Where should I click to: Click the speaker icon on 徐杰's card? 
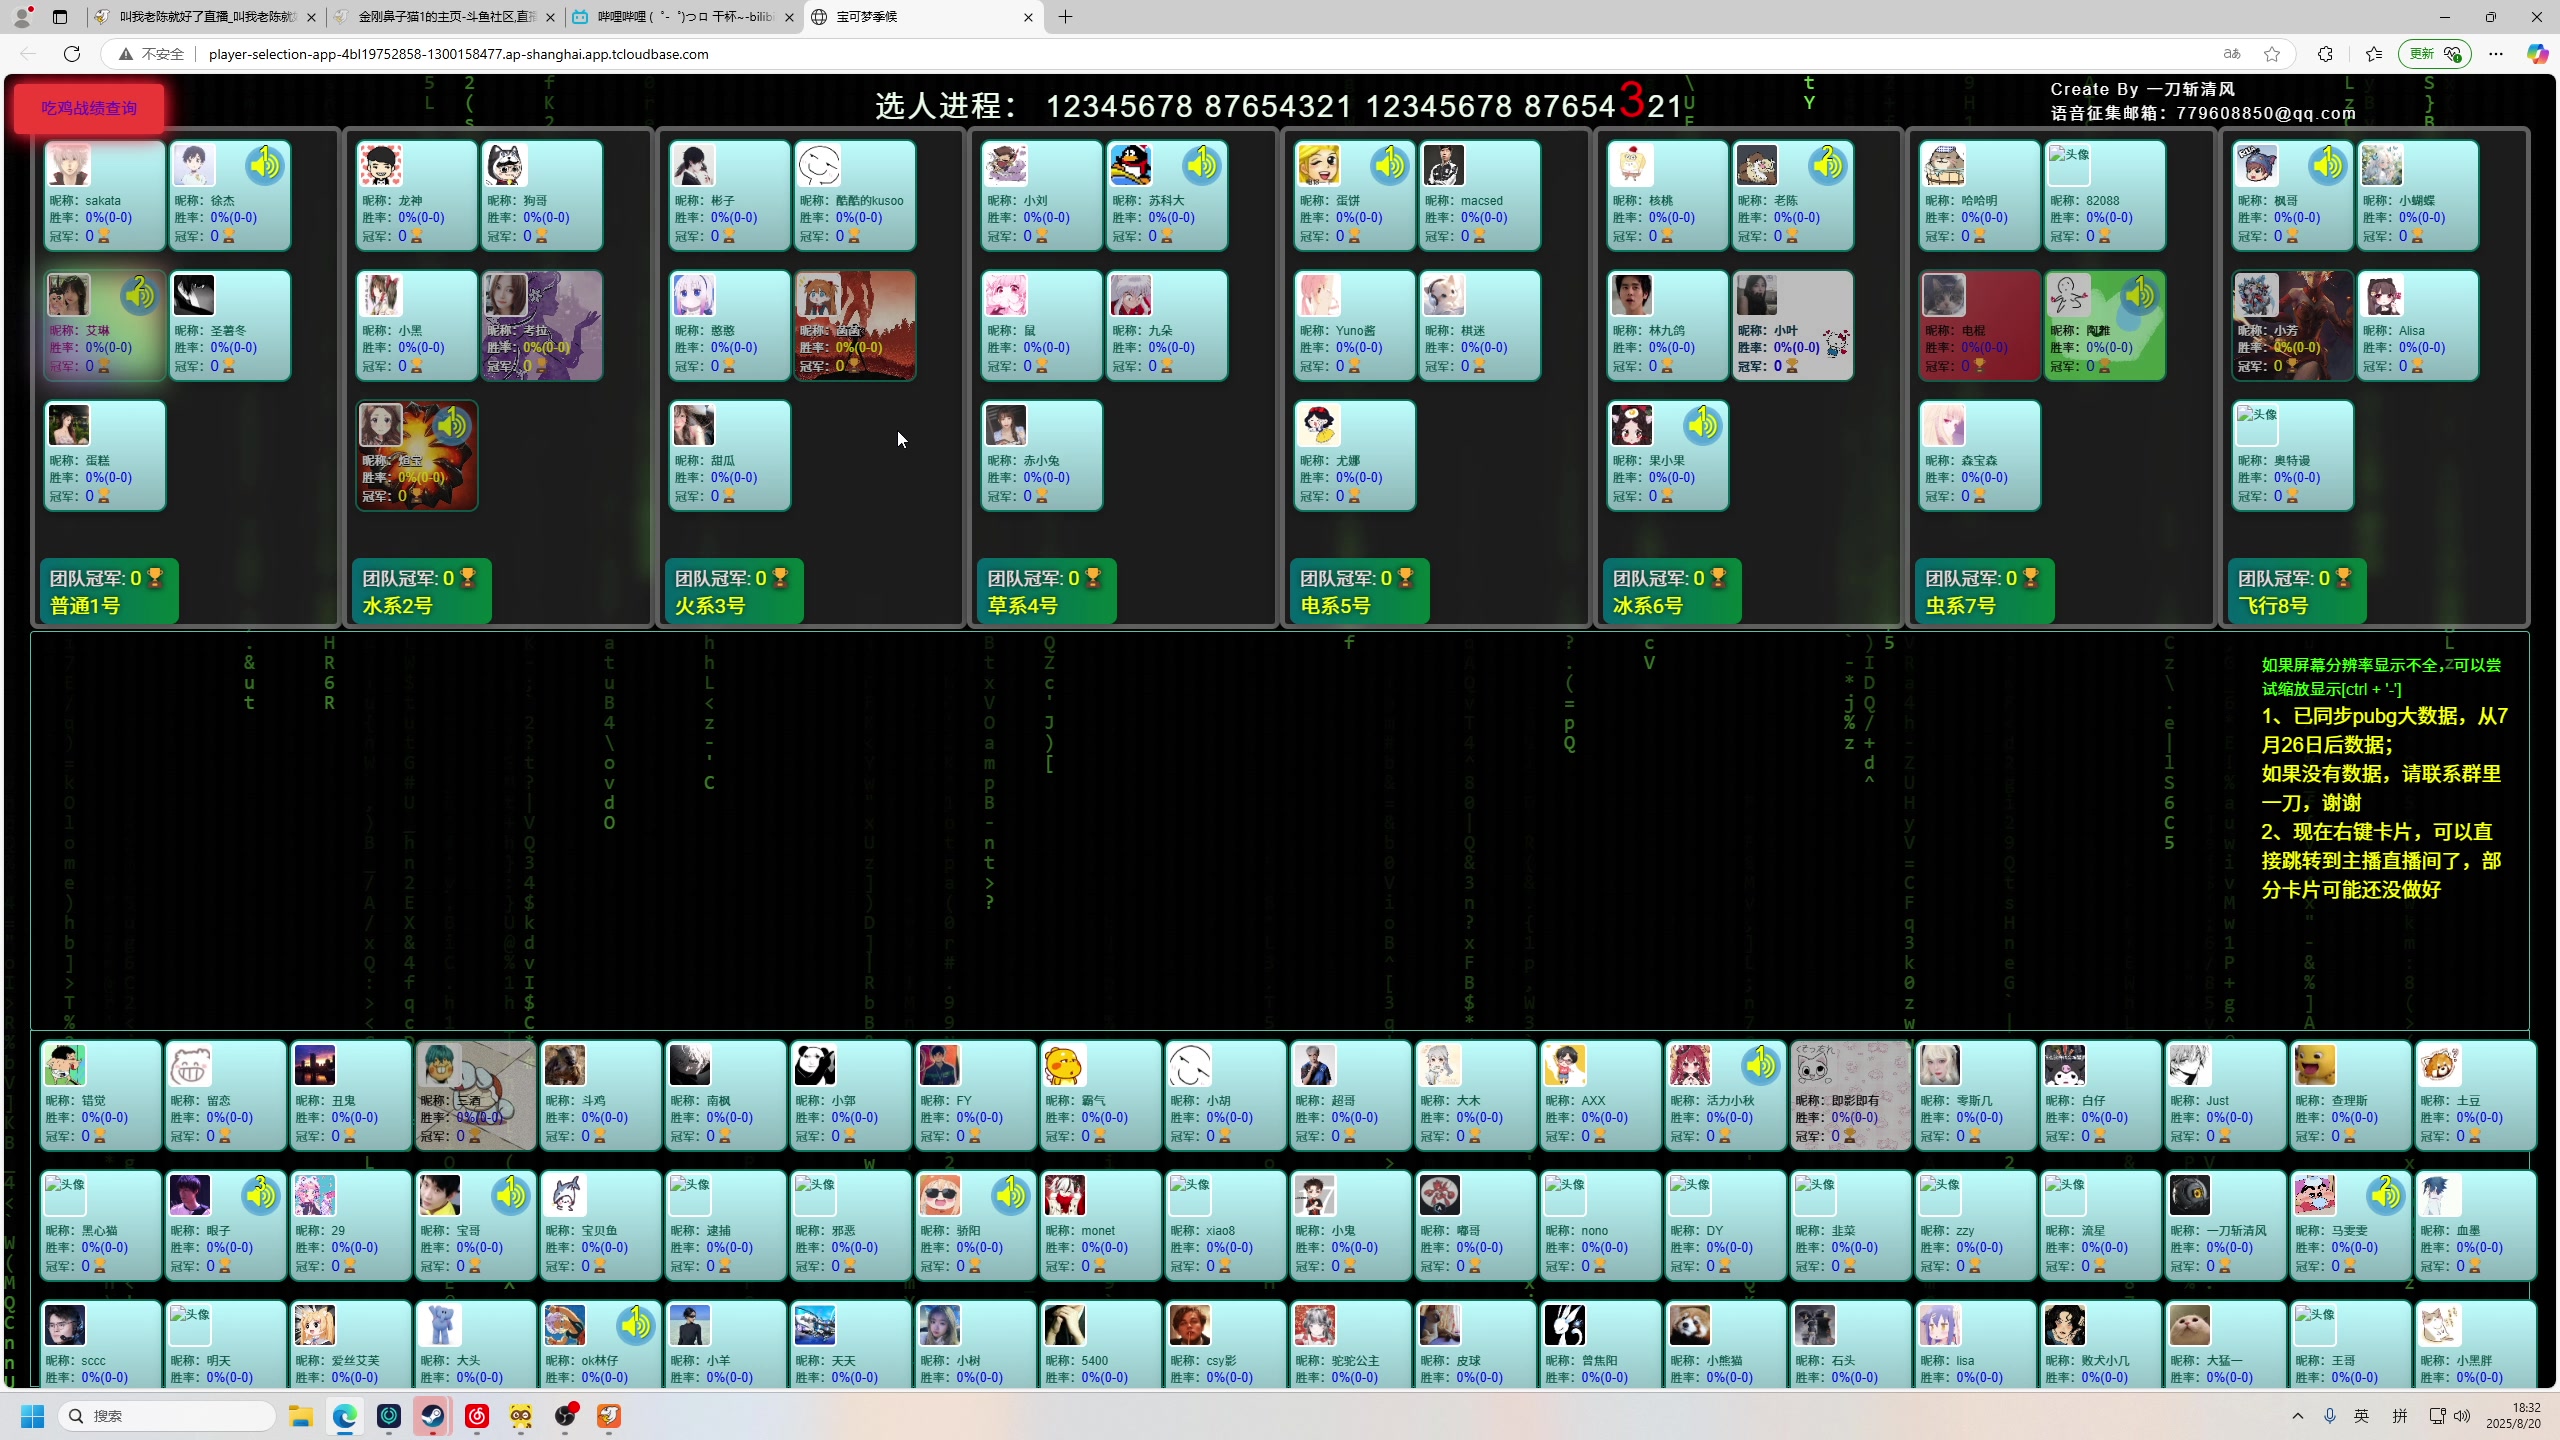click(265, 165)
